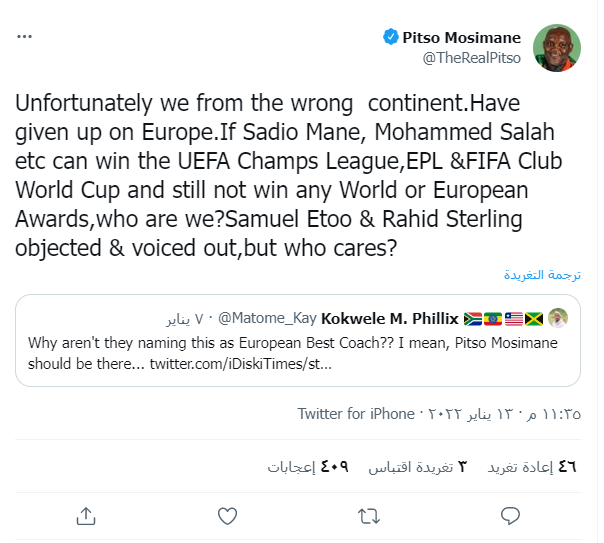
Task: Open Kokwele M. Phillix's name
Action: click(x=390, y=319)
